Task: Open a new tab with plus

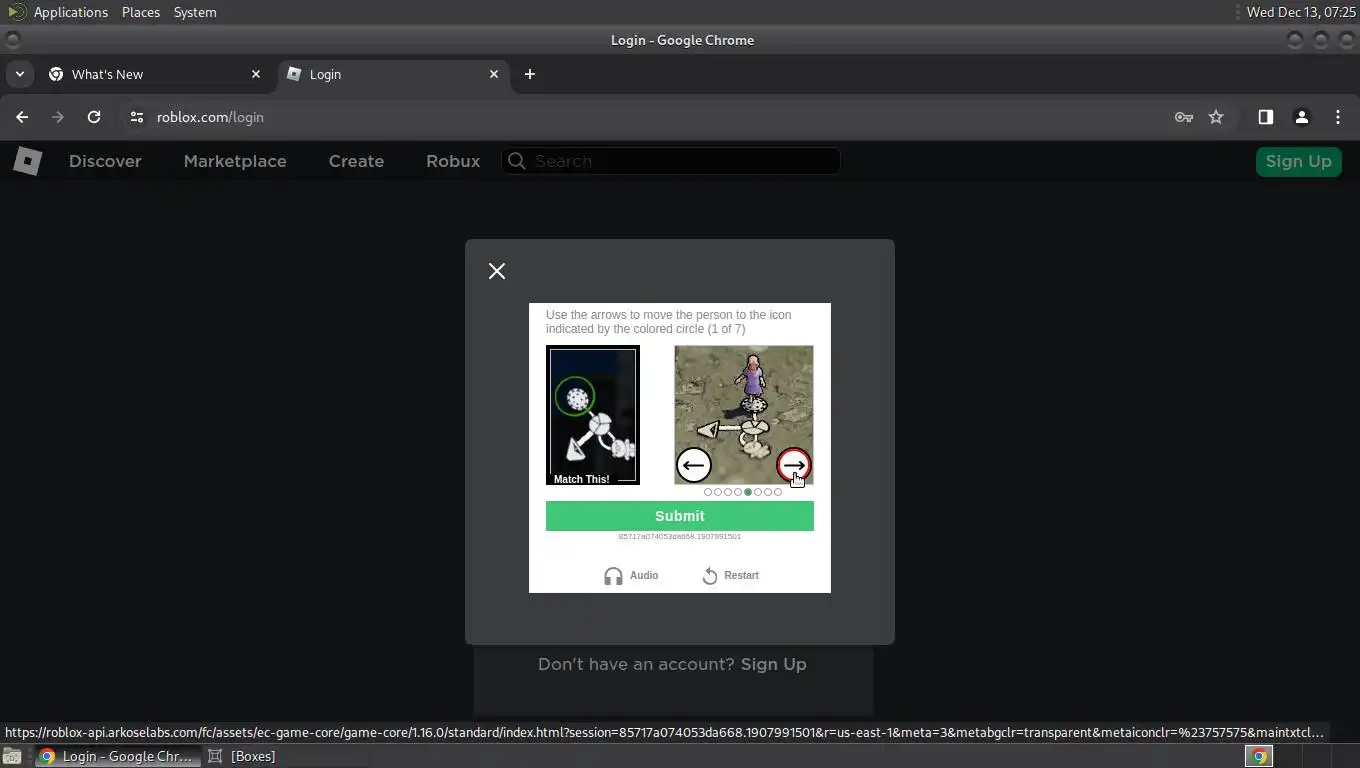Action: [530, 74]
